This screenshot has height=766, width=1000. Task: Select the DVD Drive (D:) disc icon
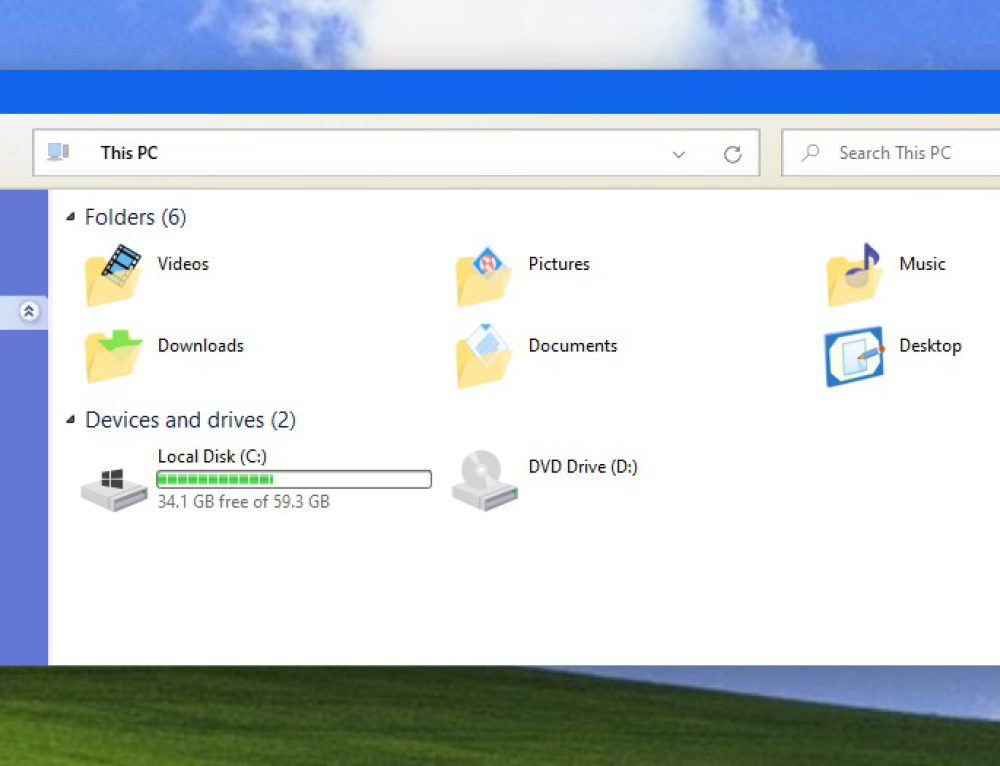coord(484,481)
